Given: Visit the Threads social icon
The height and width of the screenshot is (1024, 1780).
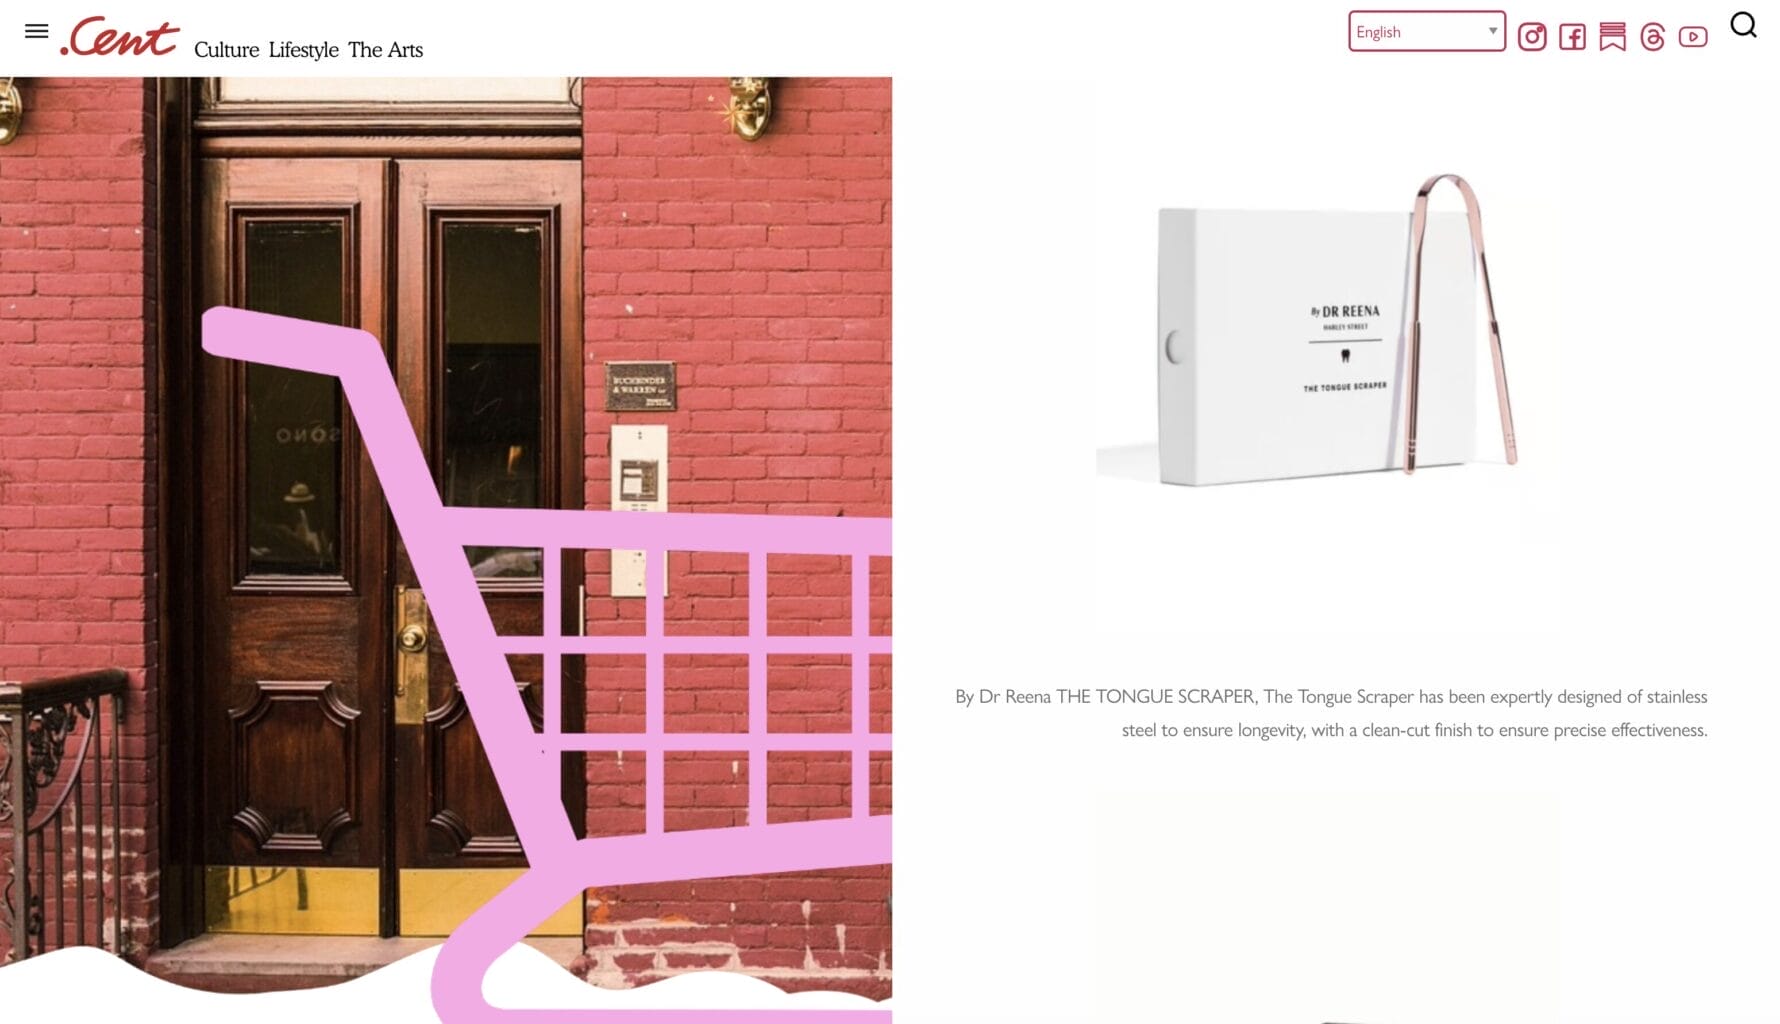Looking at the screenshot, I should point(1652,37).
